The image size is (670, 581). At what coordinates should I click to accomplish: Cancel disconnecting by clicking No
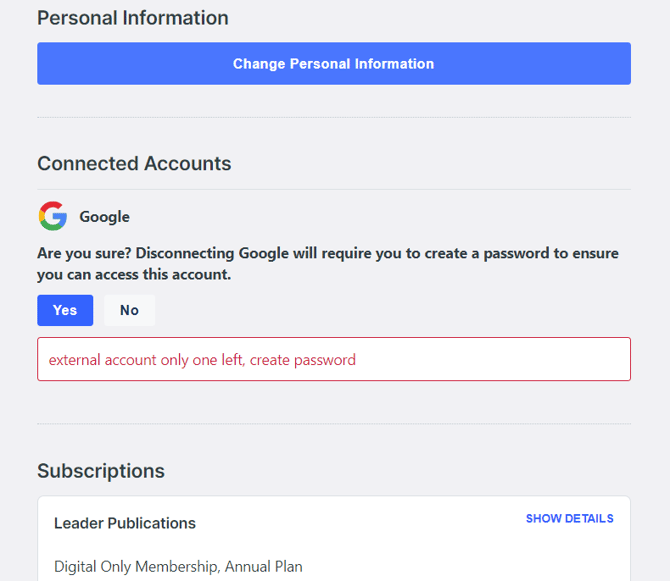129,310
